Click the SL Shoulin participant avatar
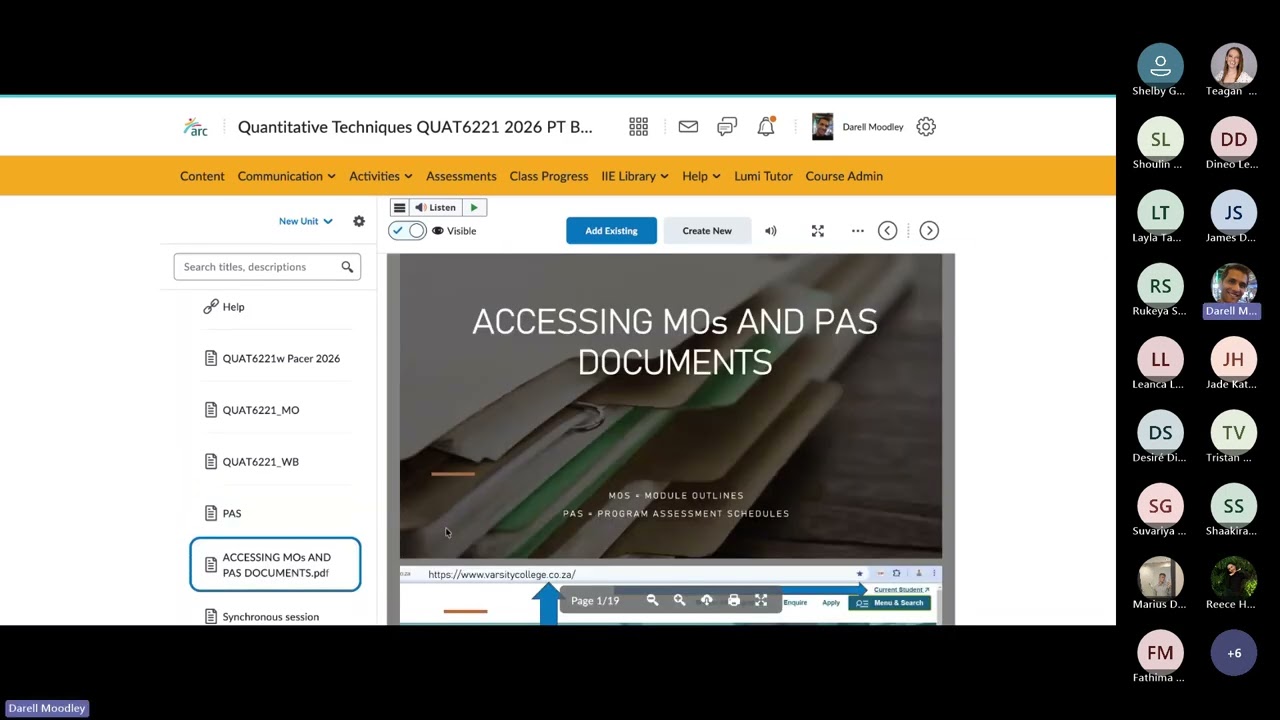Screen dimensions: 1280x720 [x=1160, y=139]
